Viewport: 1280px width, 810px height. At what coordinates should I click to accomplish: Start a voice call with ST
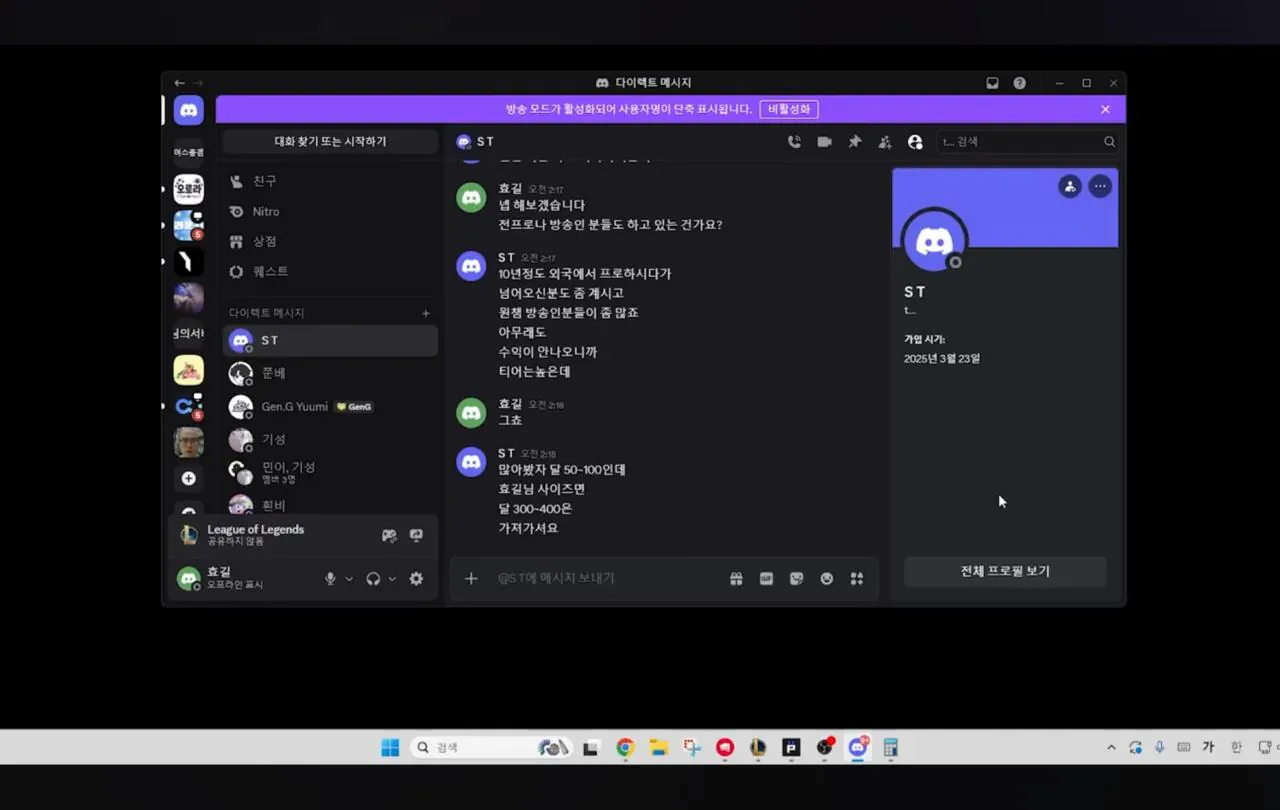coord(794,142)
